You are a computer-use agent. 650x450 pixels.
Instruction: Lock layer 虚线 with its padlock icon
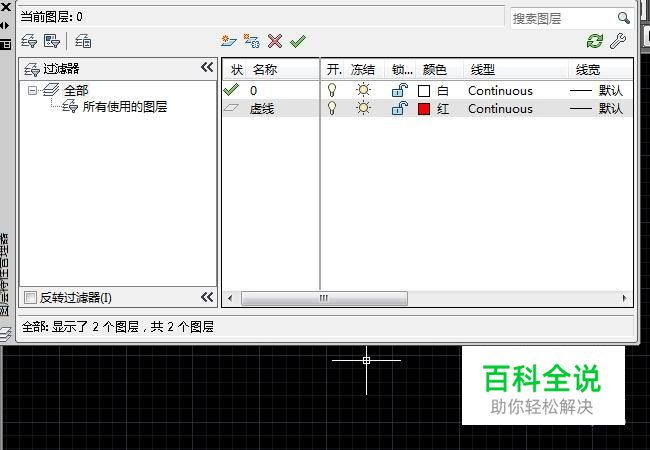400,108
